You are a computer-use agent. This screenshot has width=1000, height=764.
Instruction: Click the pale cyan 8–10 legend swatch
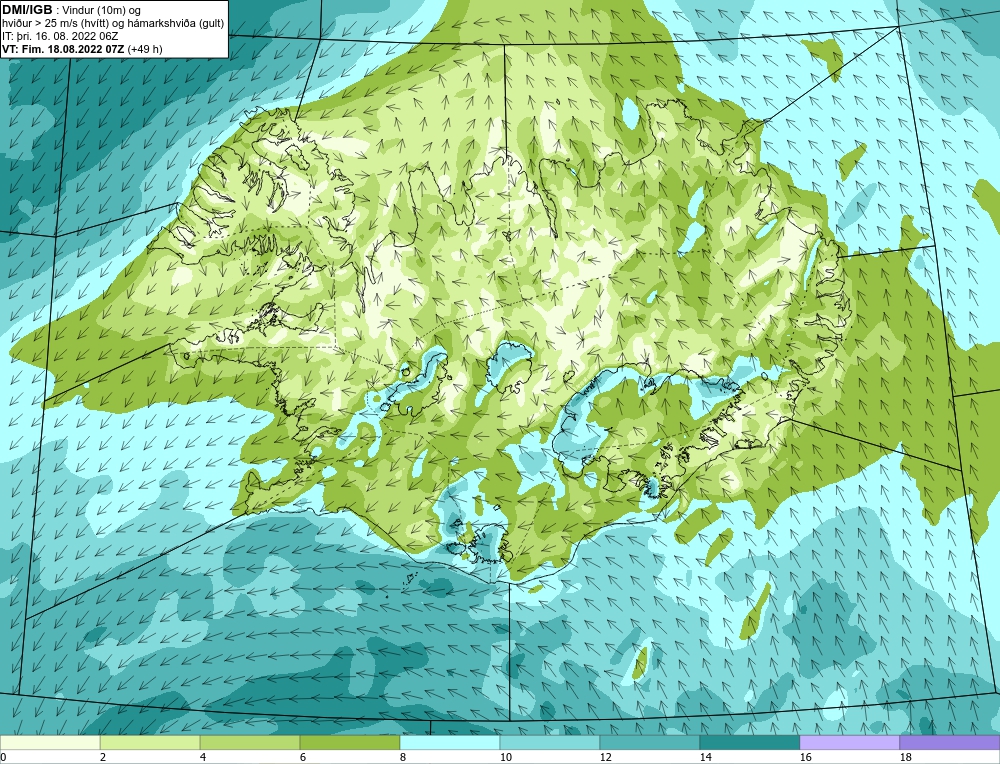point(450,742)
